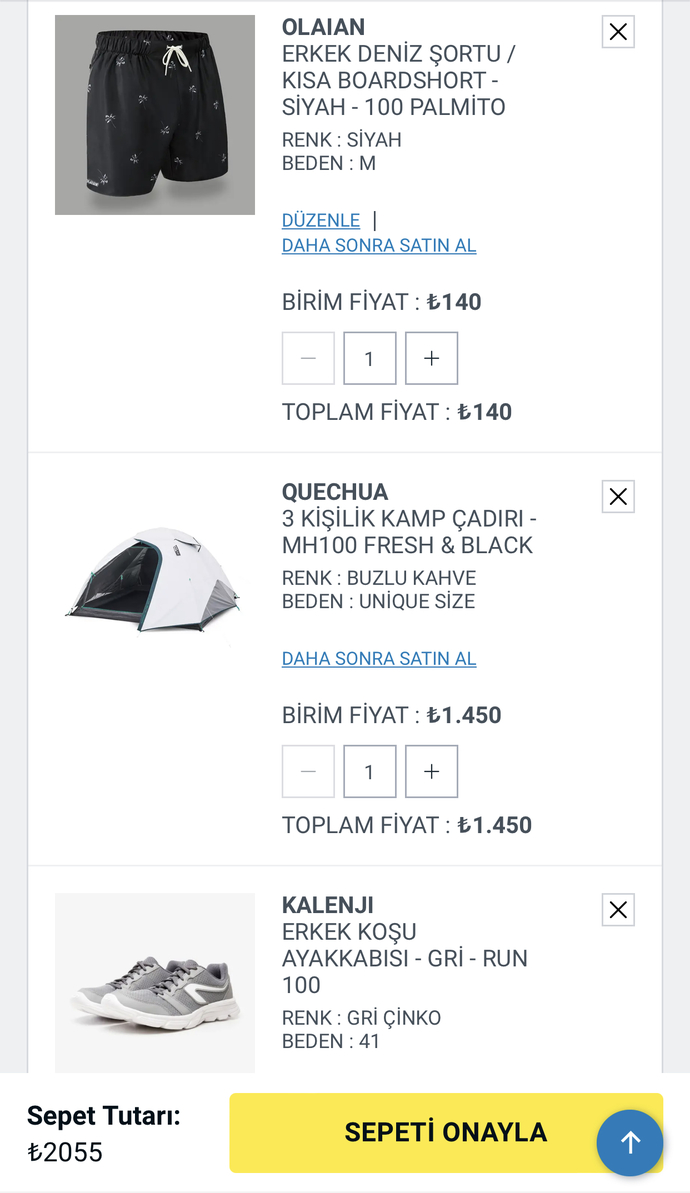Viewport: 690px width, 1193px height.
Task: Click DAHA SONRA SATIN AL for shorts
Action: coord(379,246)
